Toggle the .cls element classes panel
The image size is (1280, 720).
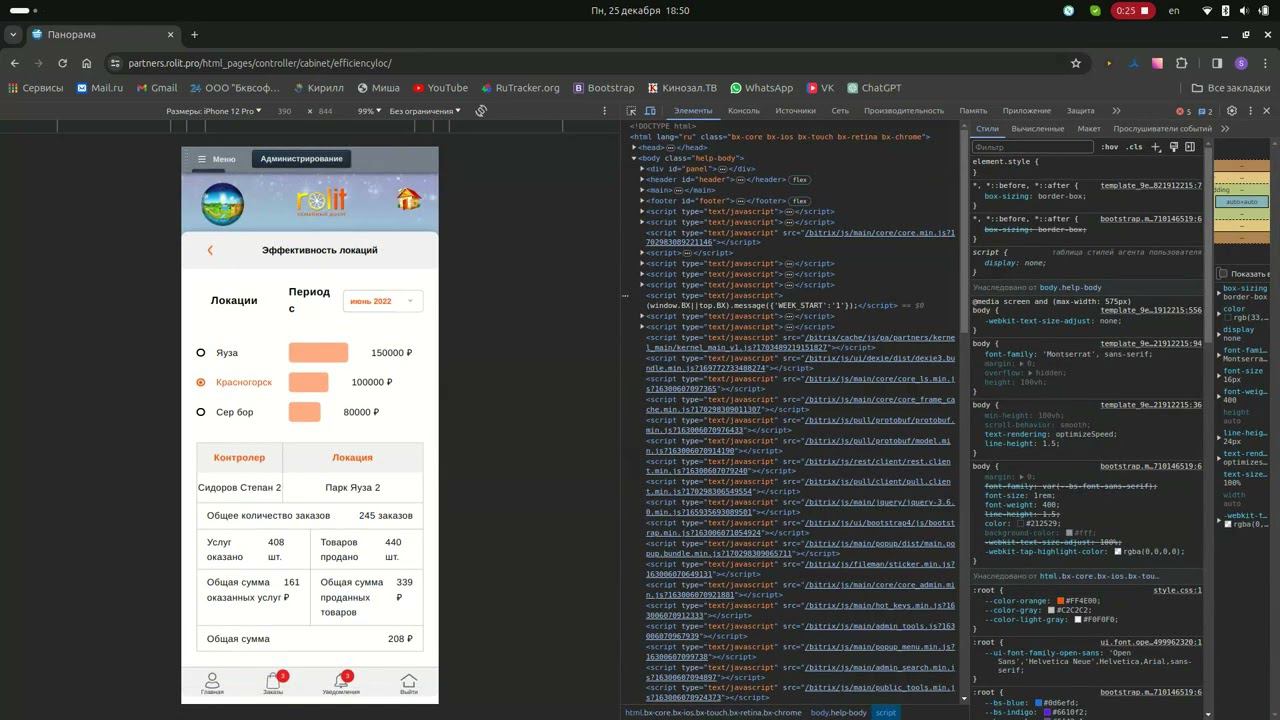(x=1134, y=147)
